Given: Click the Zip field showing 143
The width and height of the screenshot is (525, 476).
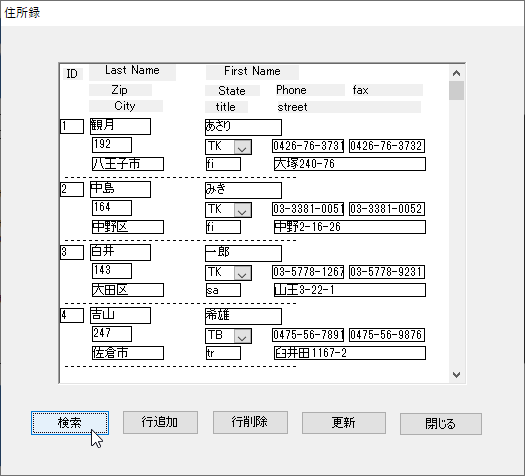Looking at the screenshot, I should click(x=112, y=270).
